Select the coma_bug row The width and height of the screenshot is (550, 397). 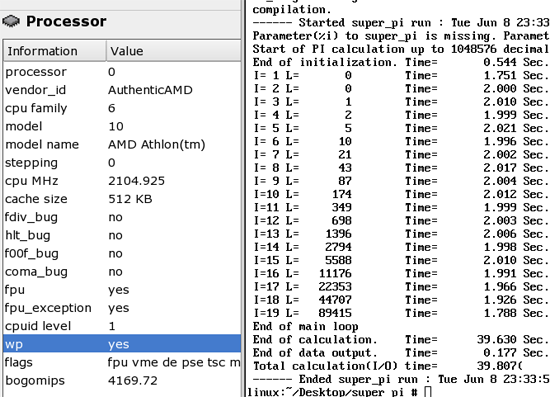(122, 272)
